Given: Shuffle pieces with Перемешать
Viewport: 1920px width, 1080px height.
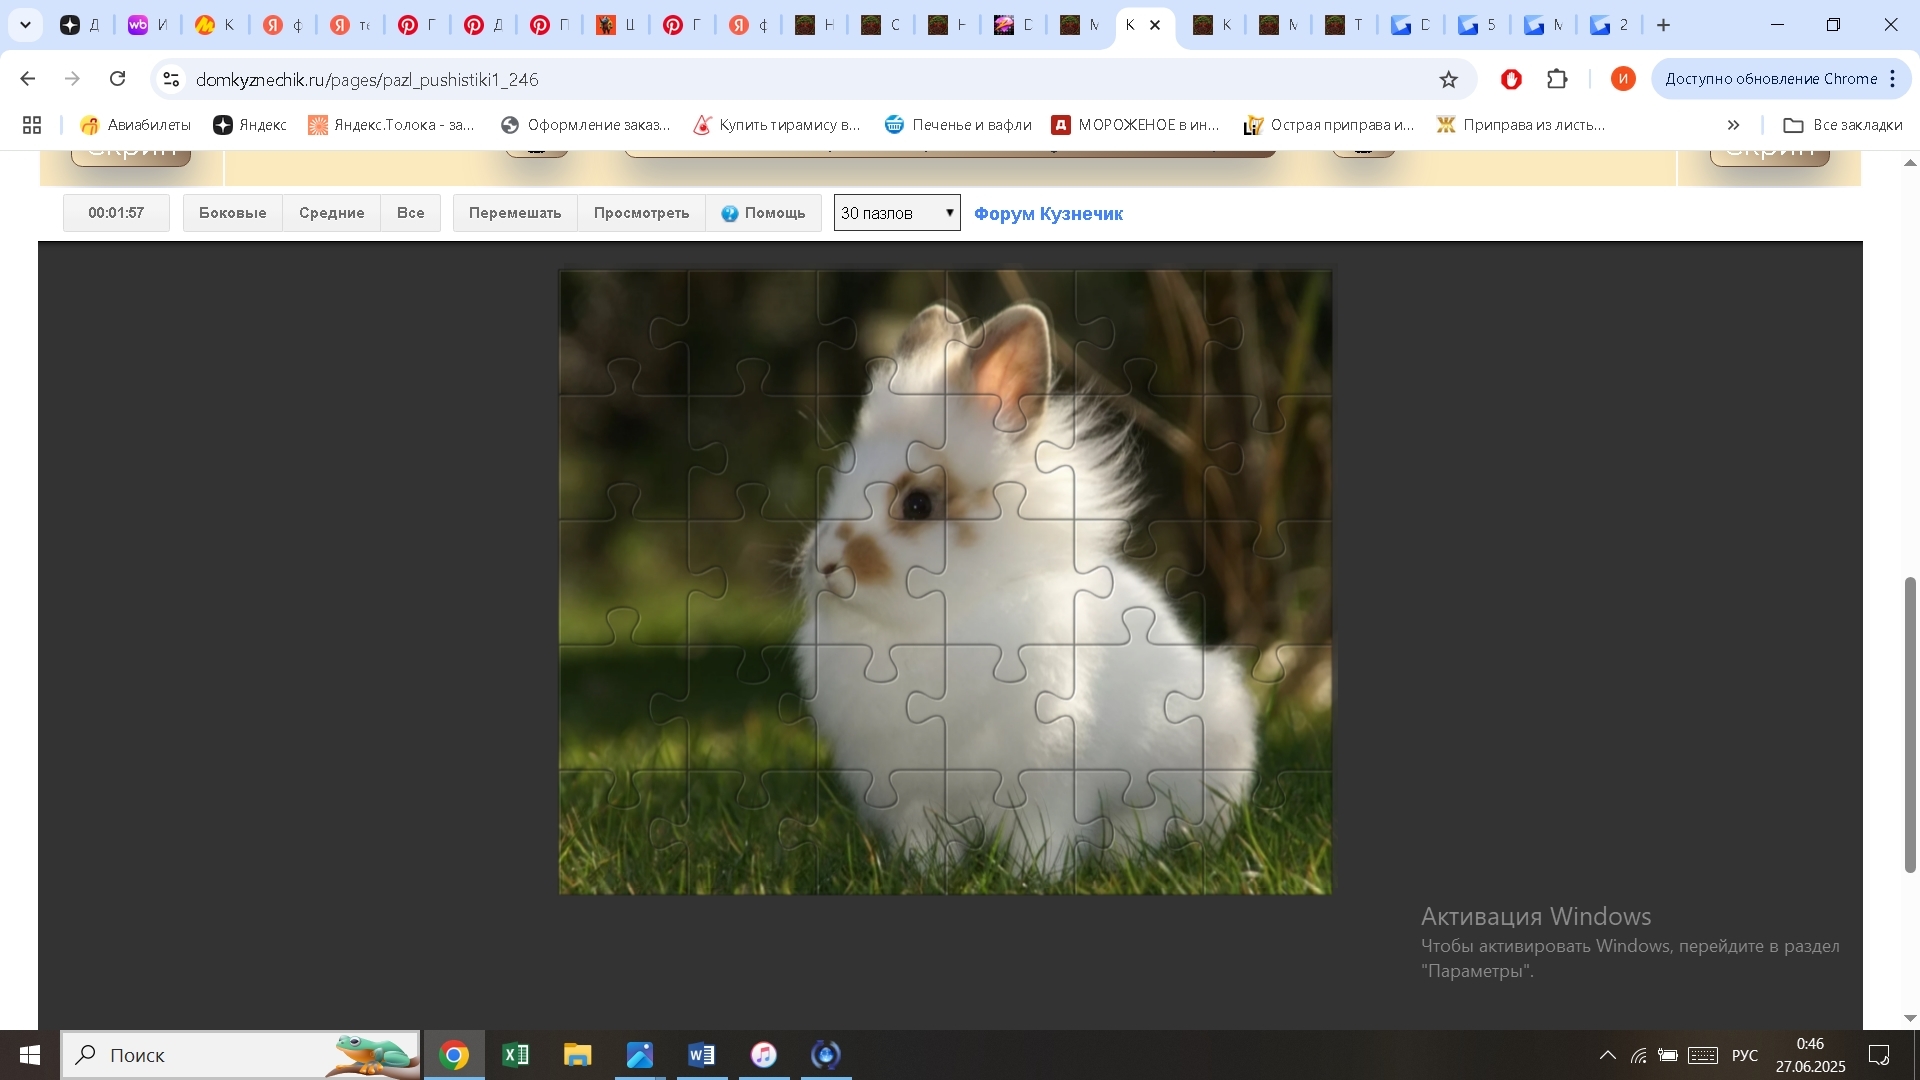Looking at the screenshot, I should point(515,213).
